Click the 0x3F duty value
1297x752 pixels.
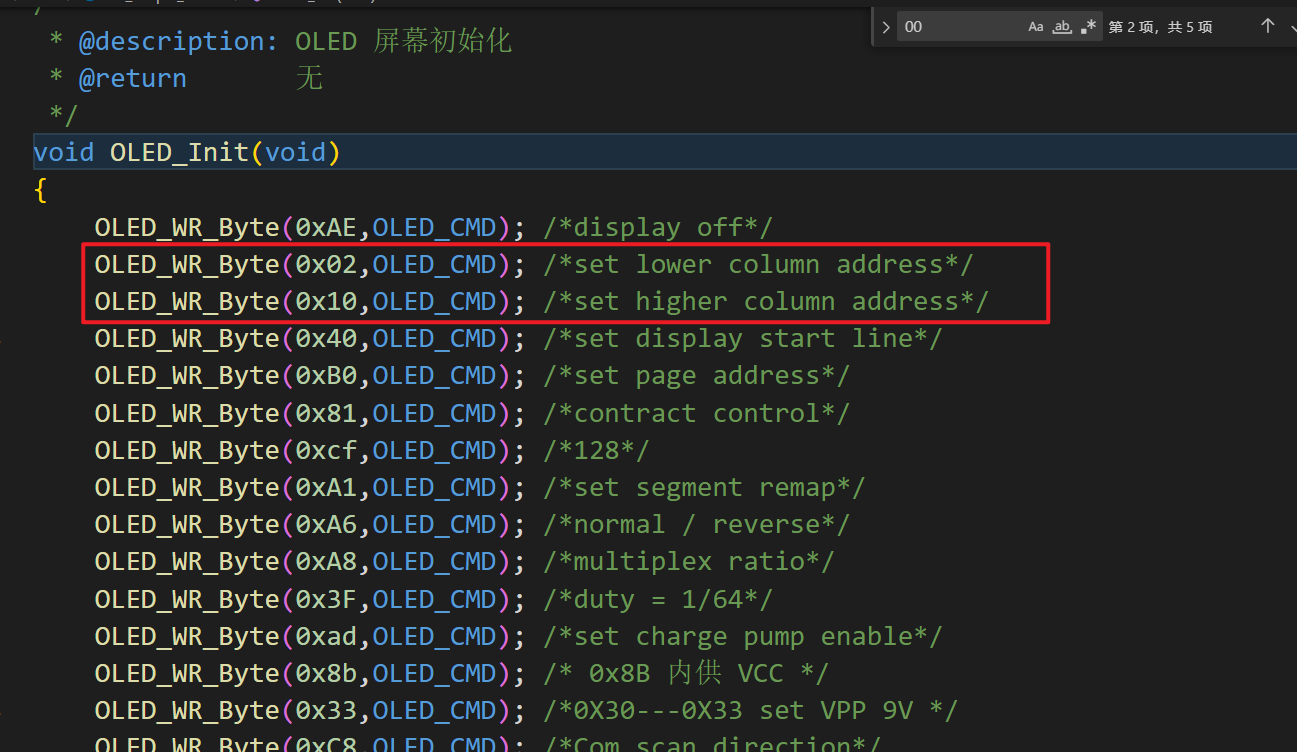pos(326,600)
